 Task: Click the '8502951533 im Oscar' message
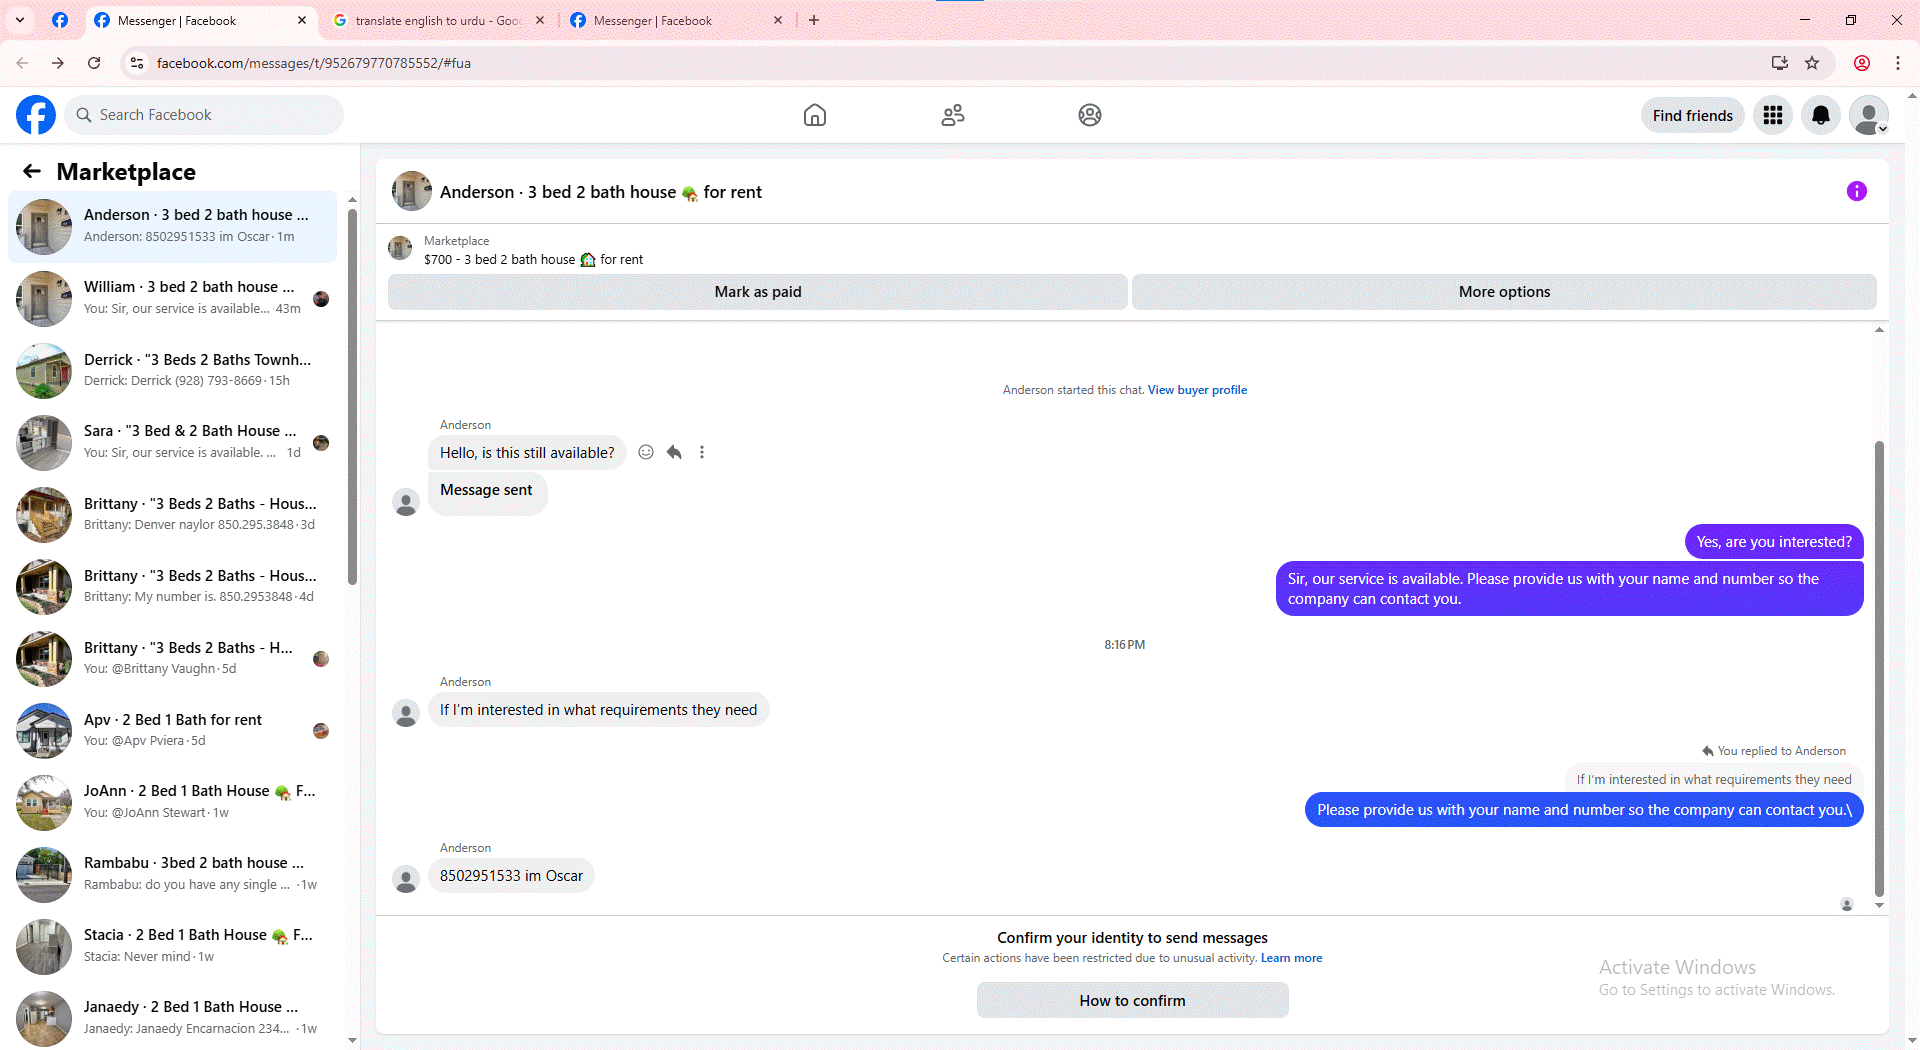pyautogui.click(x=511, y=876)
